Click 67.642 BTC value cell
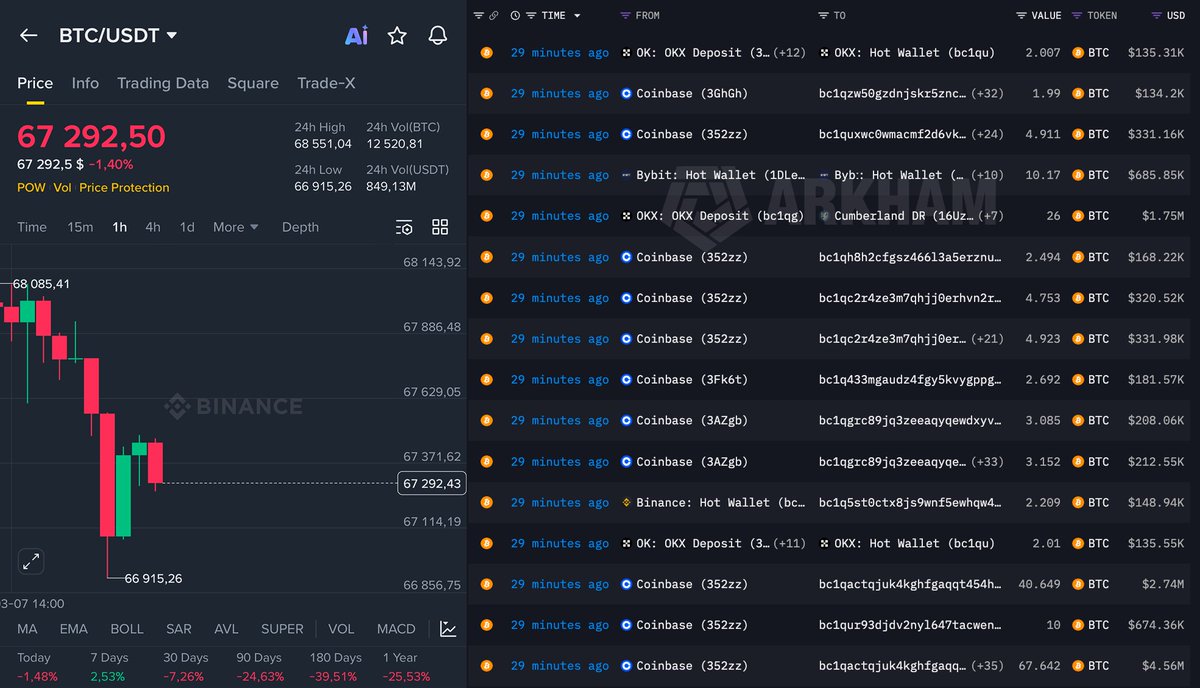The image size is (1200, 688). (1040, 666)
